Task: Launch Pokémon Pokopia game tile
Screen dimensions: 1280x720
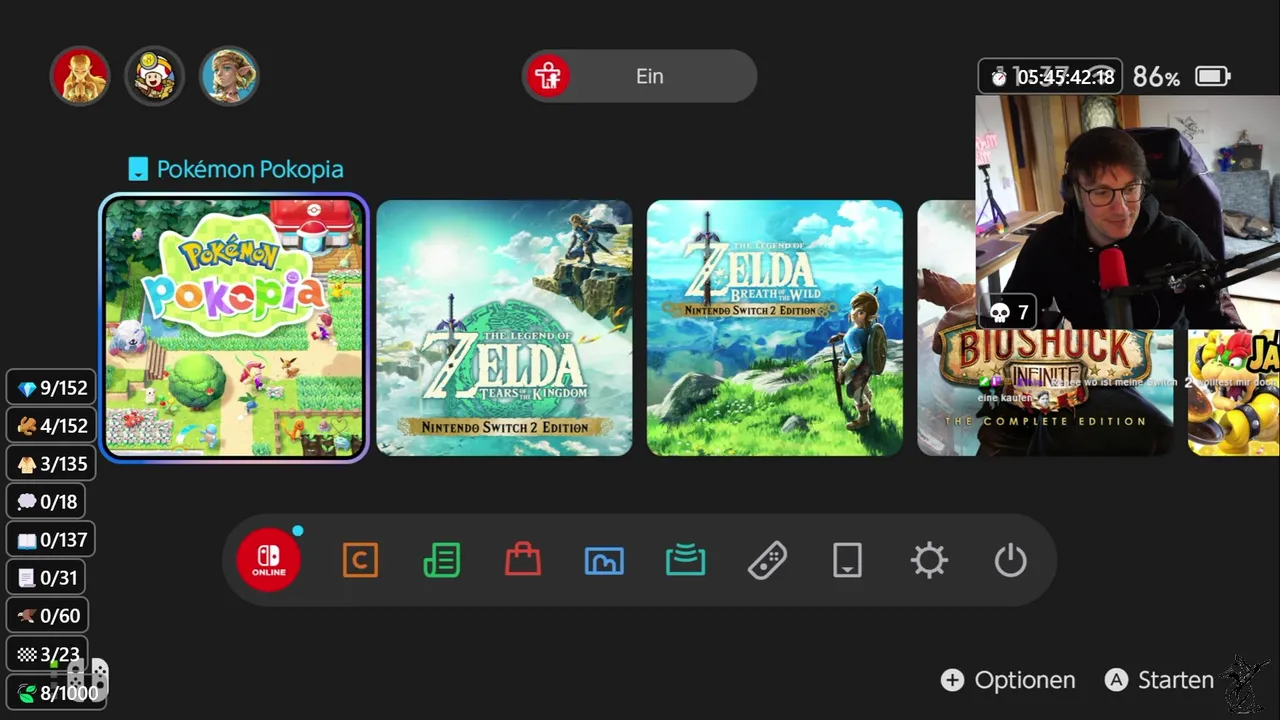Action: tap(234, 328)
